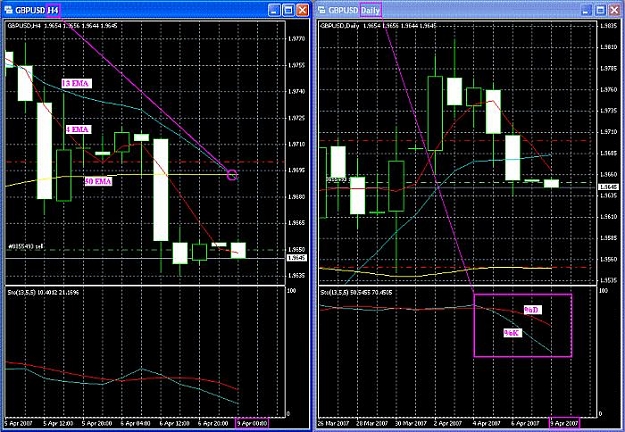Click 1.9560 on the Daily price axis

(x=608, y=259)
